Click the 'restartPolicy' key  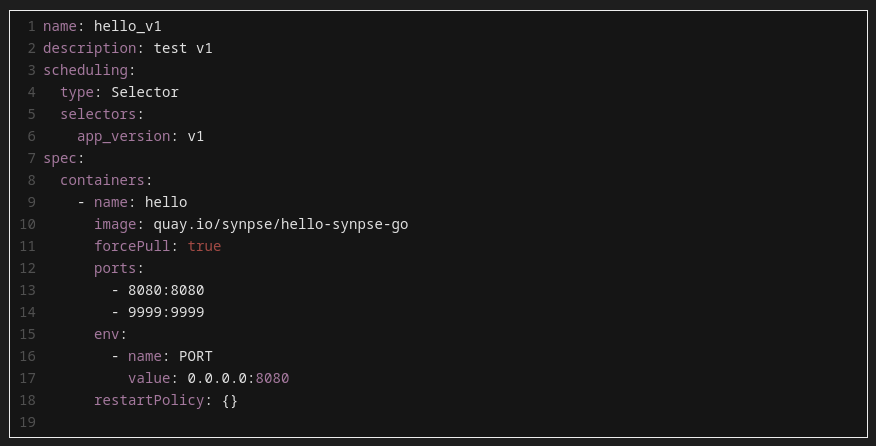click(x=149, y=400)
